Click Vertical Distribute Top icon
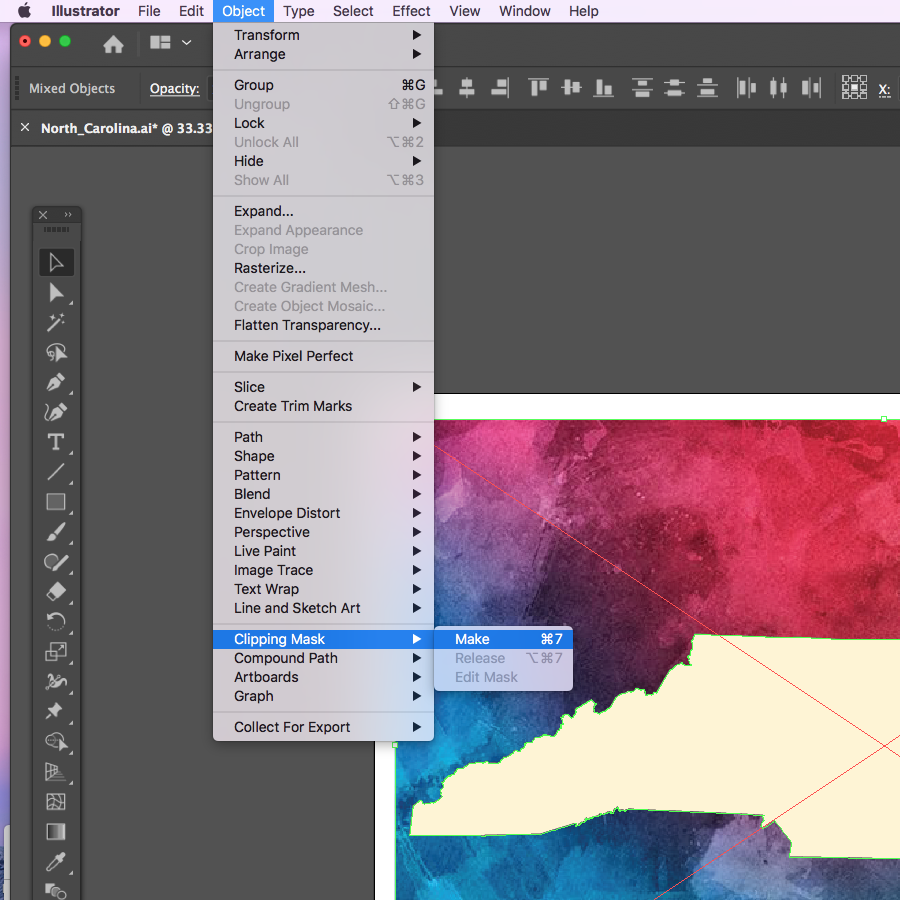The height and width of the screenshot is (900, 900). click(x=642, y=88)
